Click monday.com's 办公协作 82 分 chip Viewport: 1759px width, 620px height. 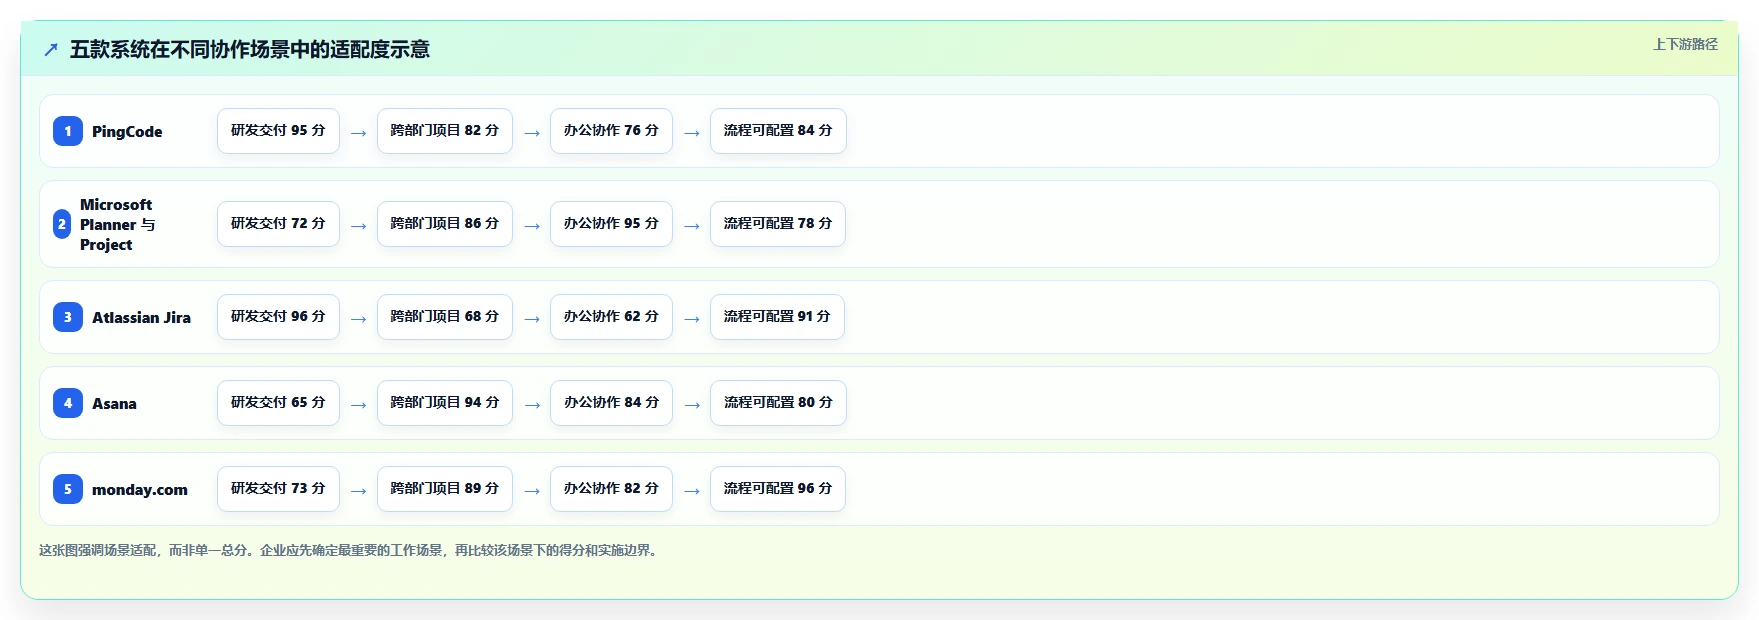[611, 489]
